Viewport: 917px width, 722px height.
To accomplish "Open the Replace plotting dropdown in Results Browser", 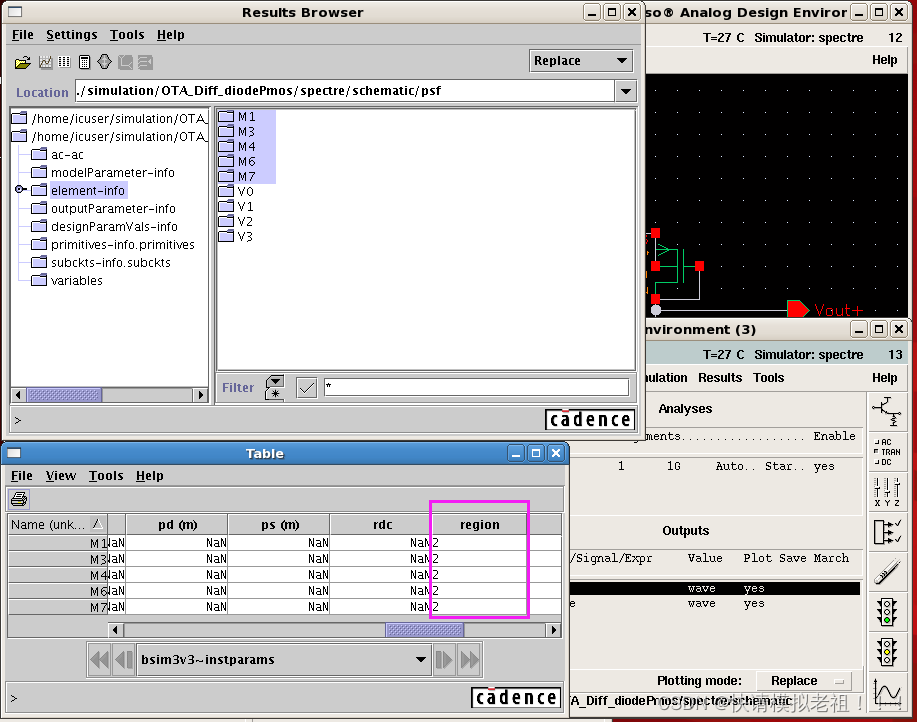I will pos(580,61).
